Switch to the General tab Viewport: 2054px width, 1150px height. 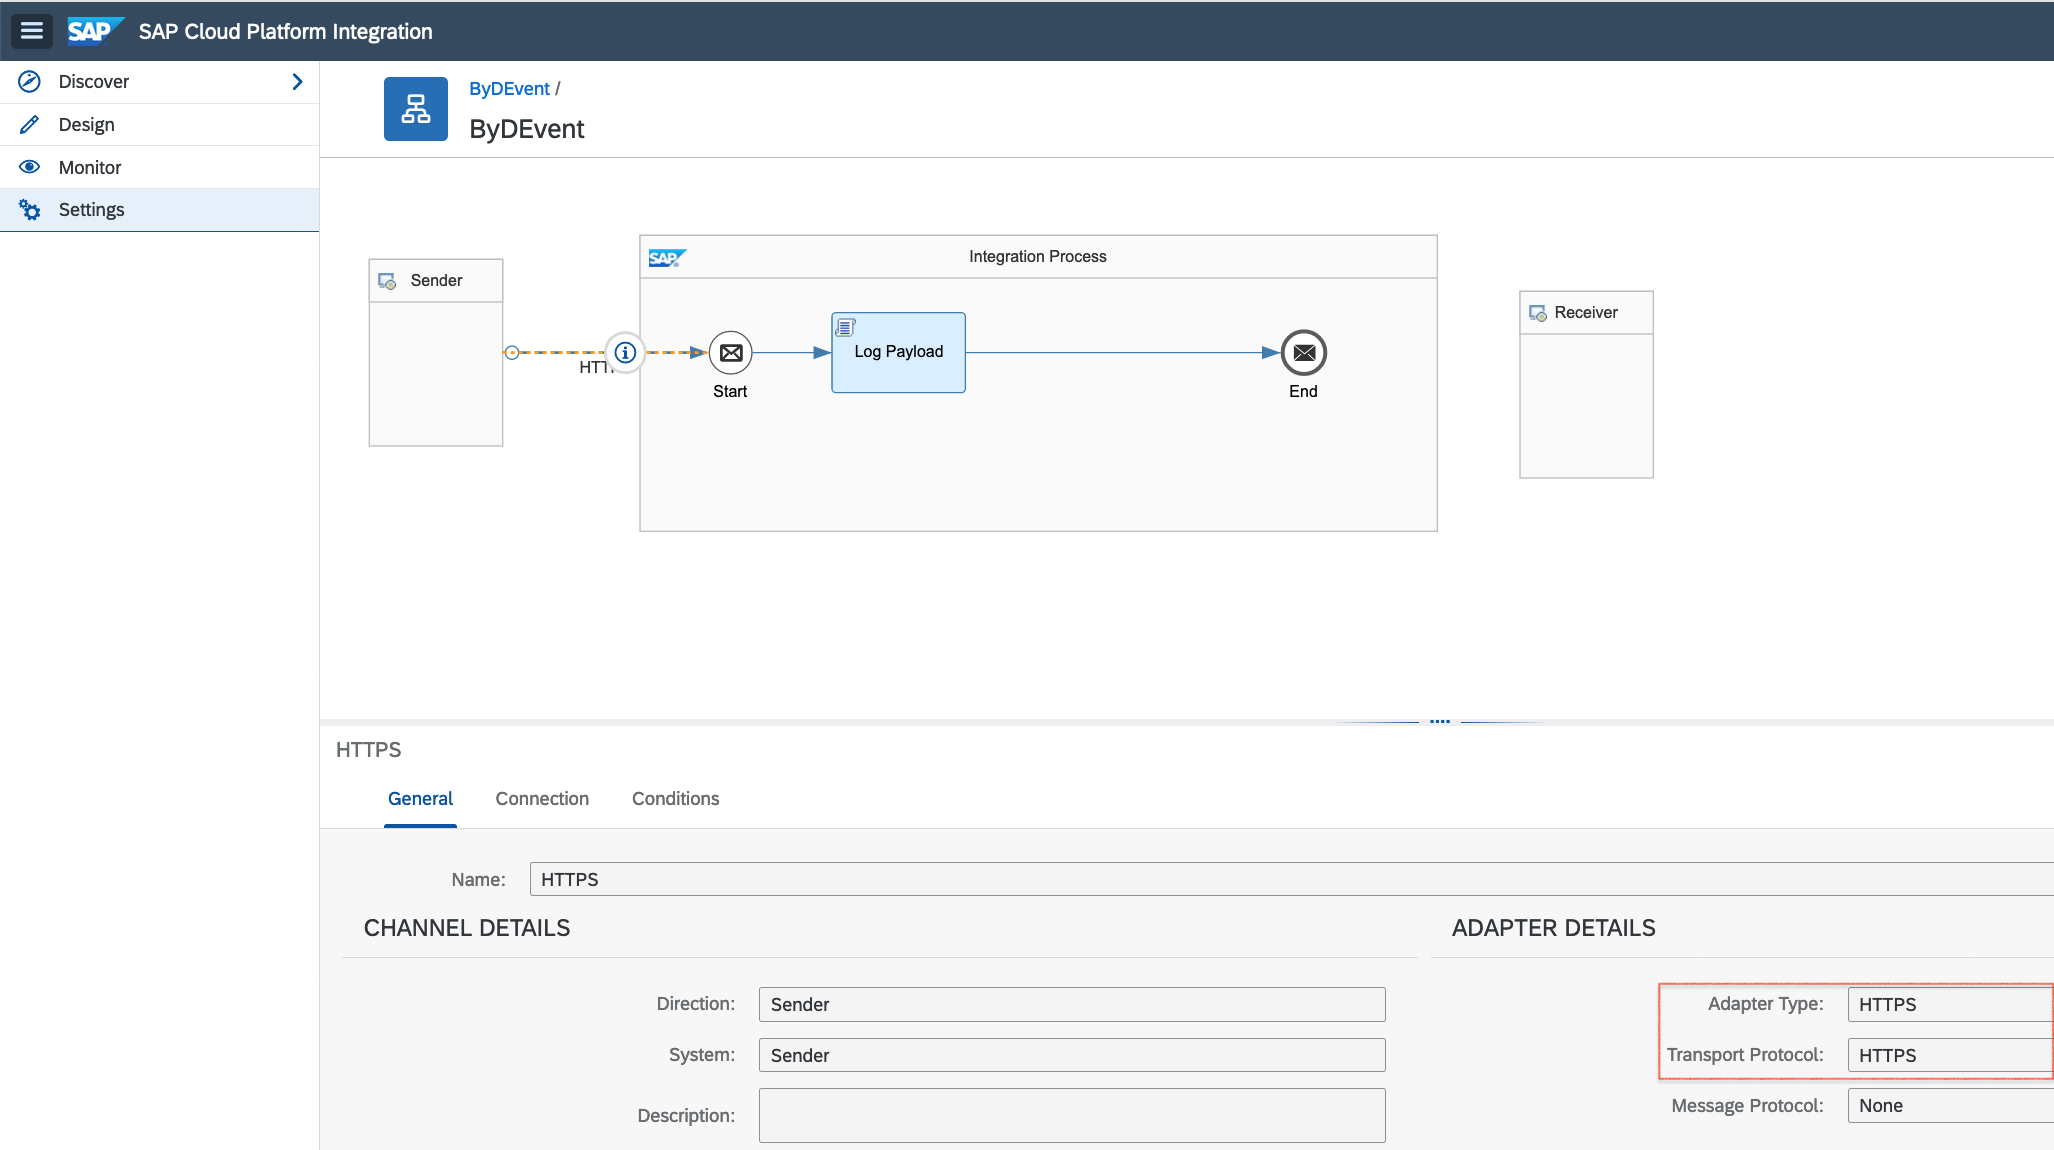point(420,798)
